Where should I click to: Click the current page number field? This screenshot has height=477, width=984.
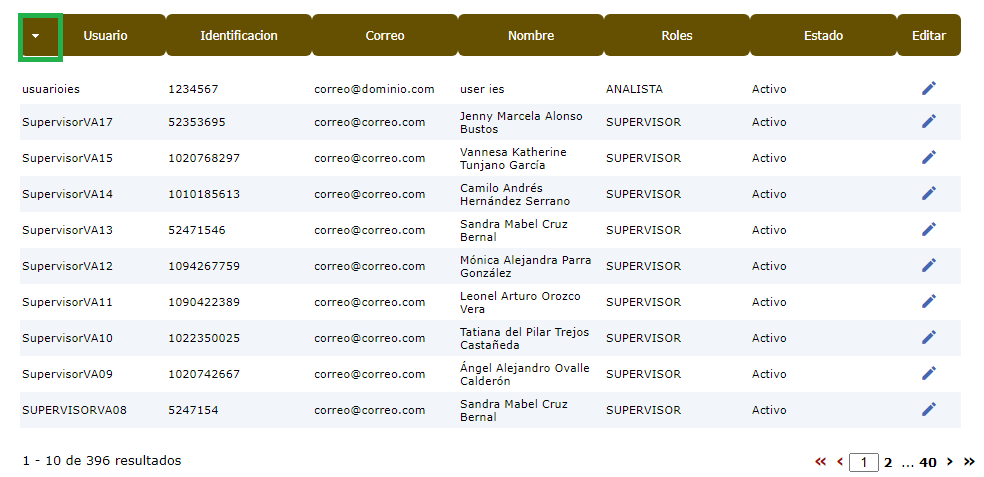click(x=864, y=463)
